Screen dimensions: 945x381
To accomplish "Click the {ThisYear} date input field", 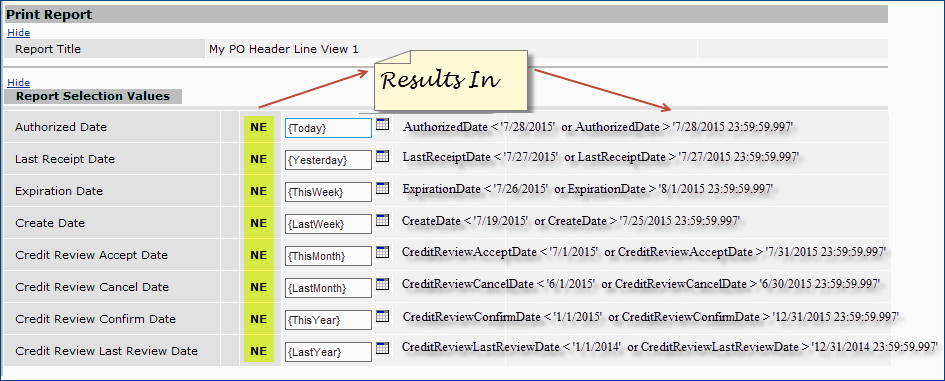I will tap(328, 320).
